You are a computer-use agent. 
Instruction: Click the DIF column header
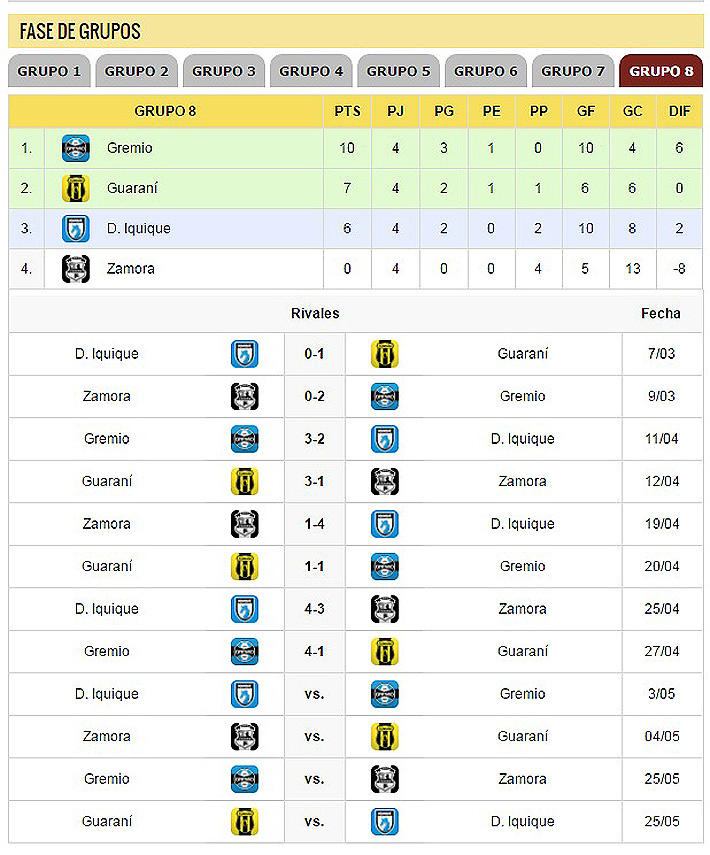[679, 111]
